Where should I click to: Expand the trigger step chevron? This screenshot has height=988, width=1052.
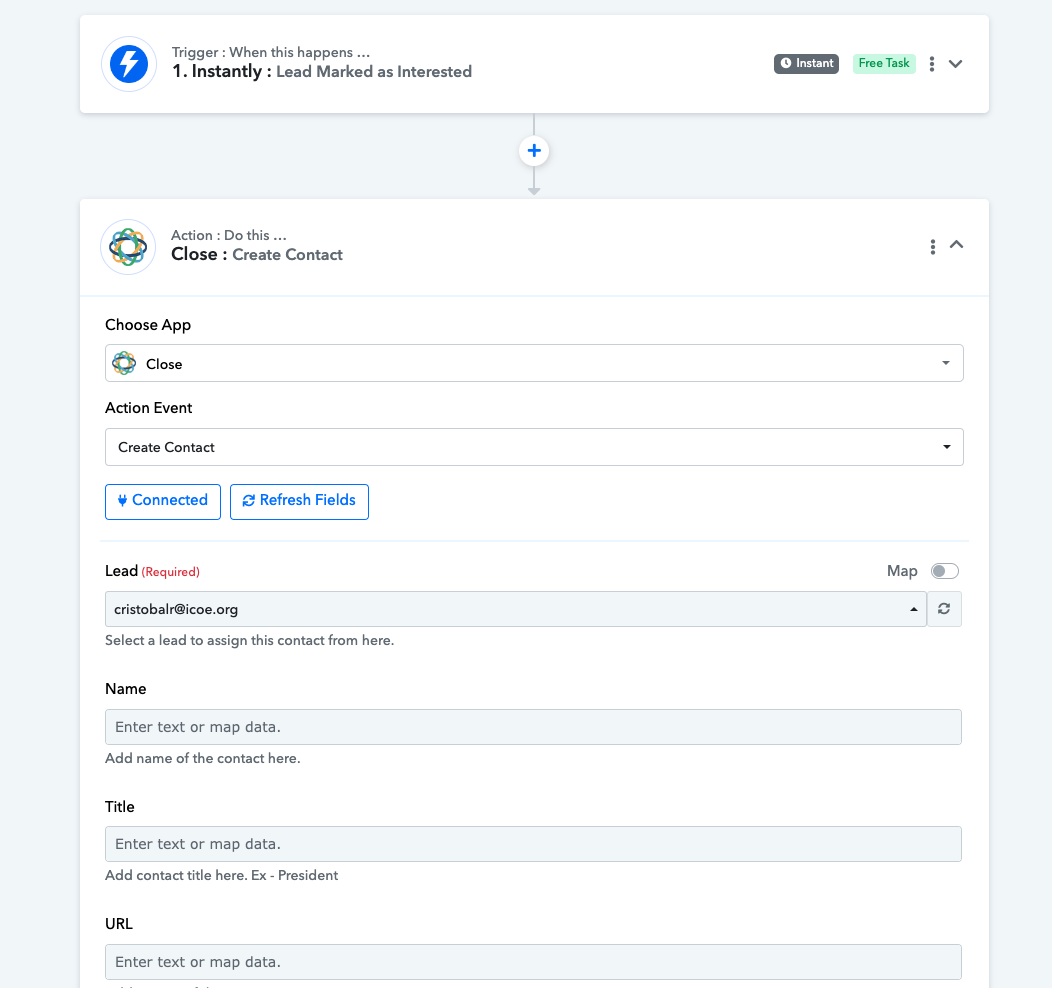pyautogui.click(x=955, y=64)
